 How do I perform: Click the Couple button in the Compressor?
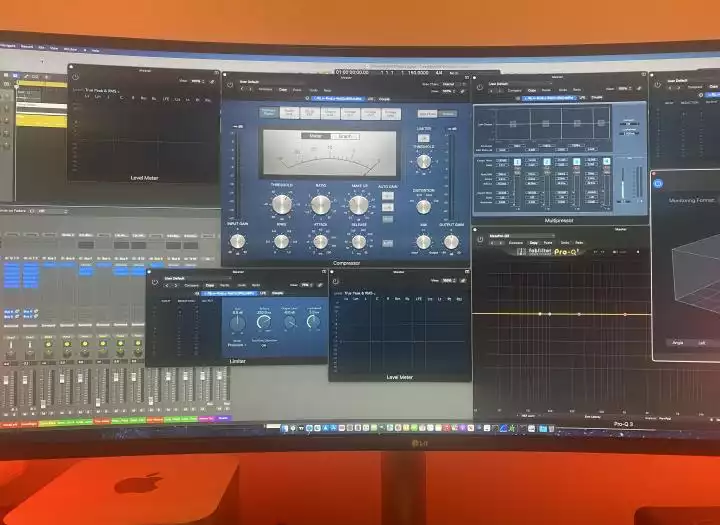point(384,99)
